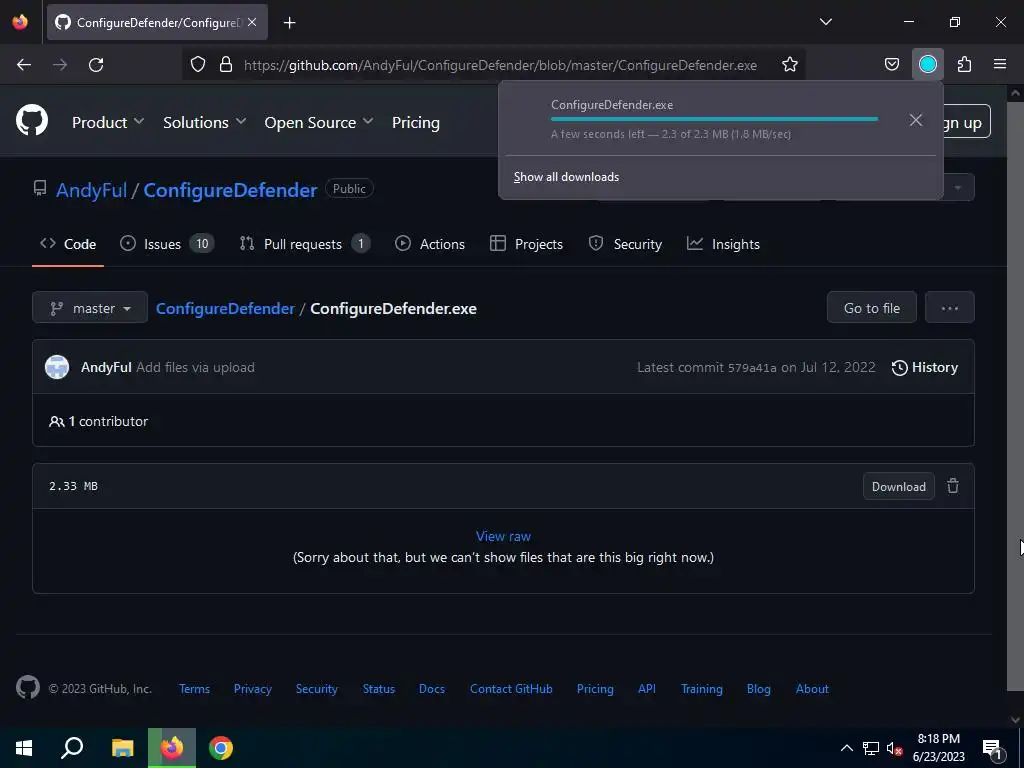Open a new tab with the plus icon

point(289,23)
